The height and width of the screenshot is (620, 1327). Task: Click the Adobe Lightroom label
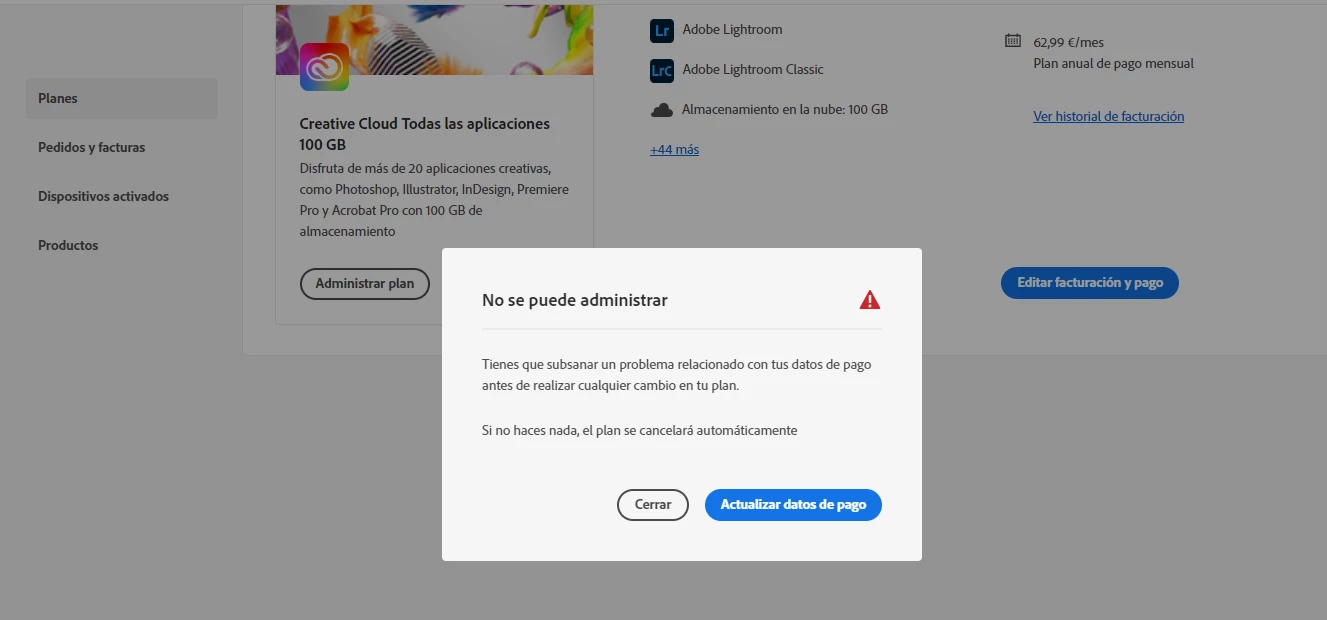(733, 30)
